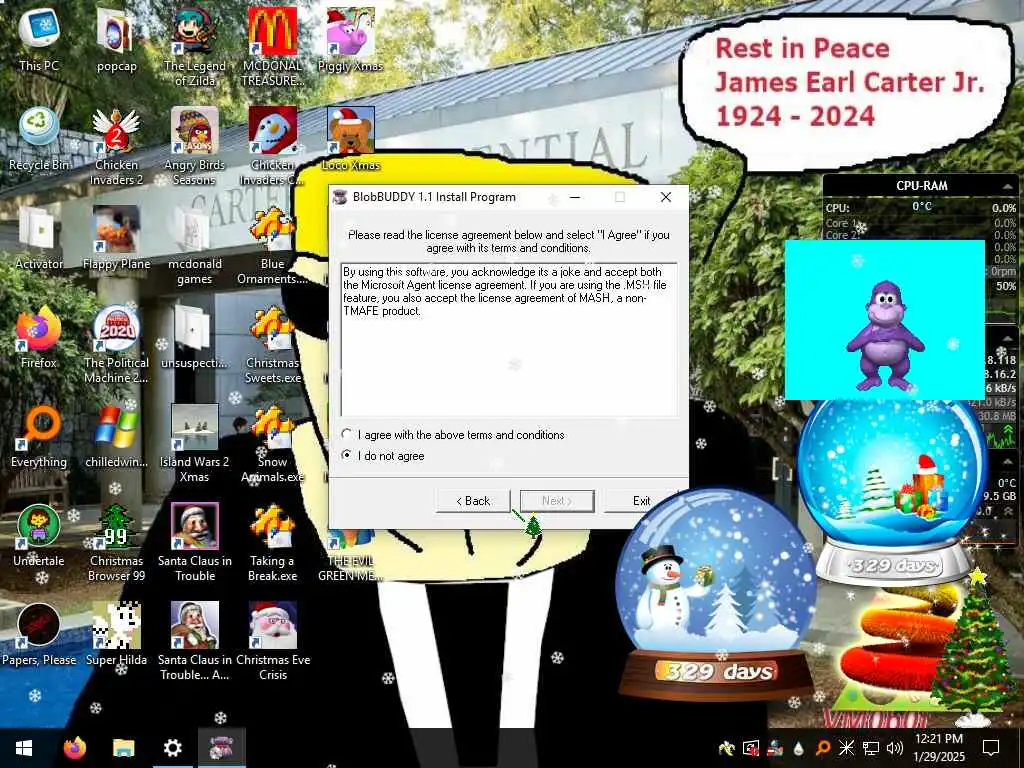
Task: Click the disabled Next button
Action: [557, 501]
